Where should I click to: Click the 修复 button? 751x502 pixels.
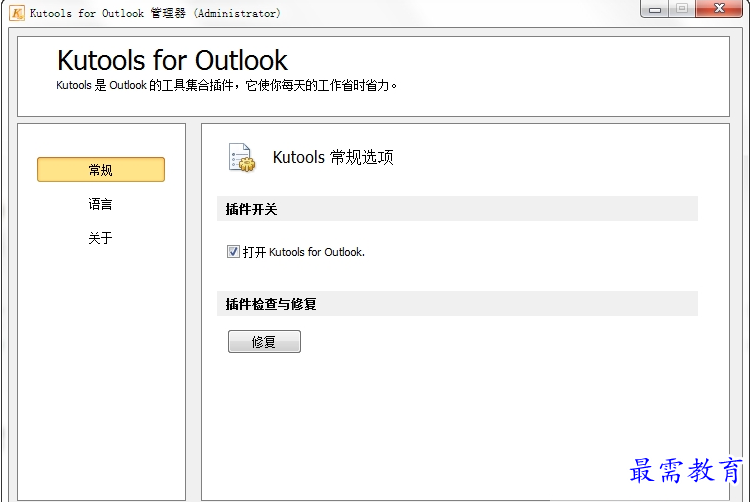[264, 342]
